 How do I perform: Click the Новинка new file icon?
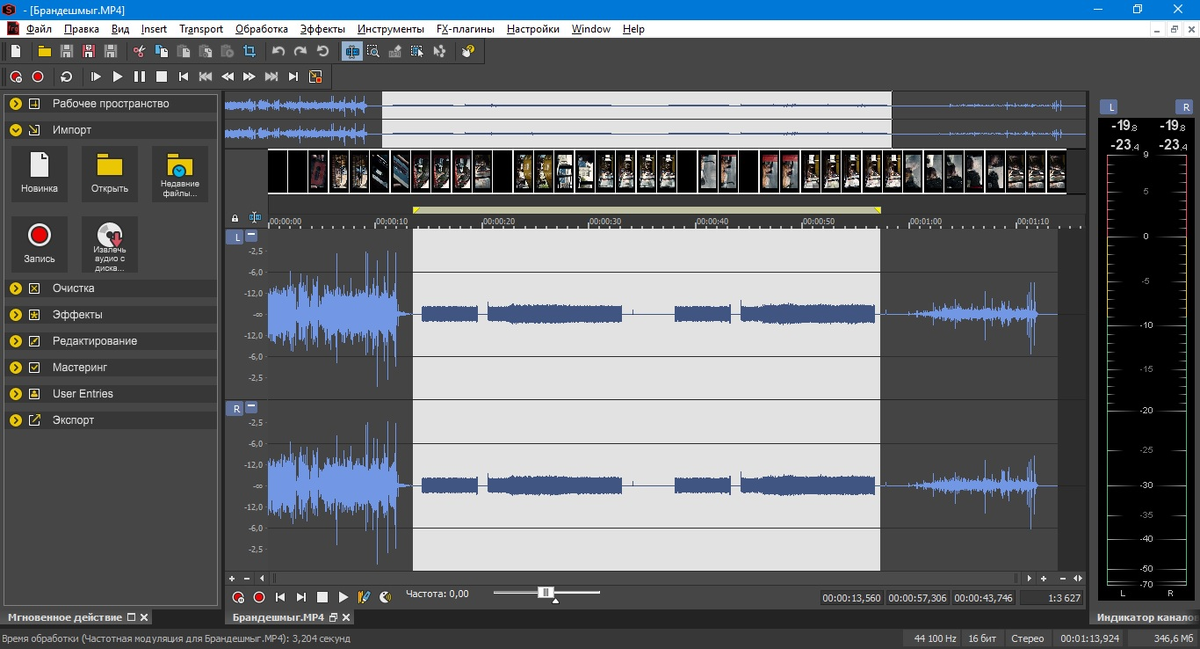pos(39,174)
